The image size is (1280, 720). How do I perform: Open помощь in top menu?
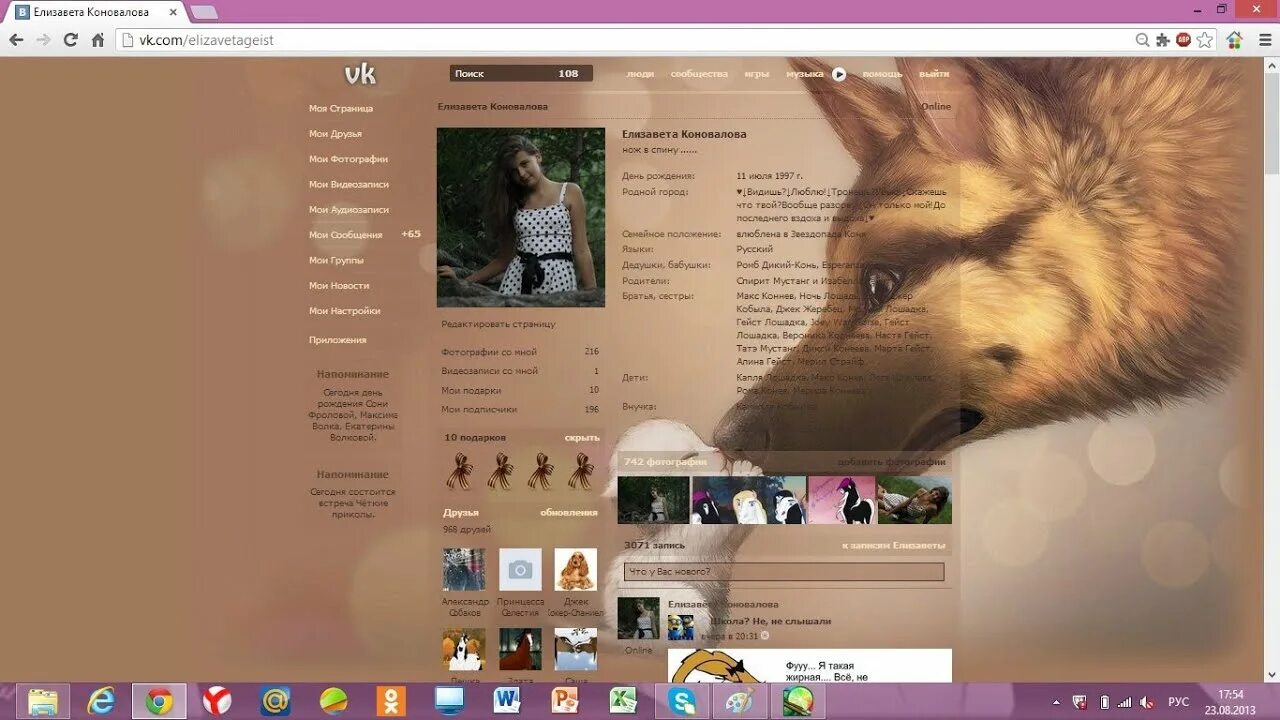point(882,74)
